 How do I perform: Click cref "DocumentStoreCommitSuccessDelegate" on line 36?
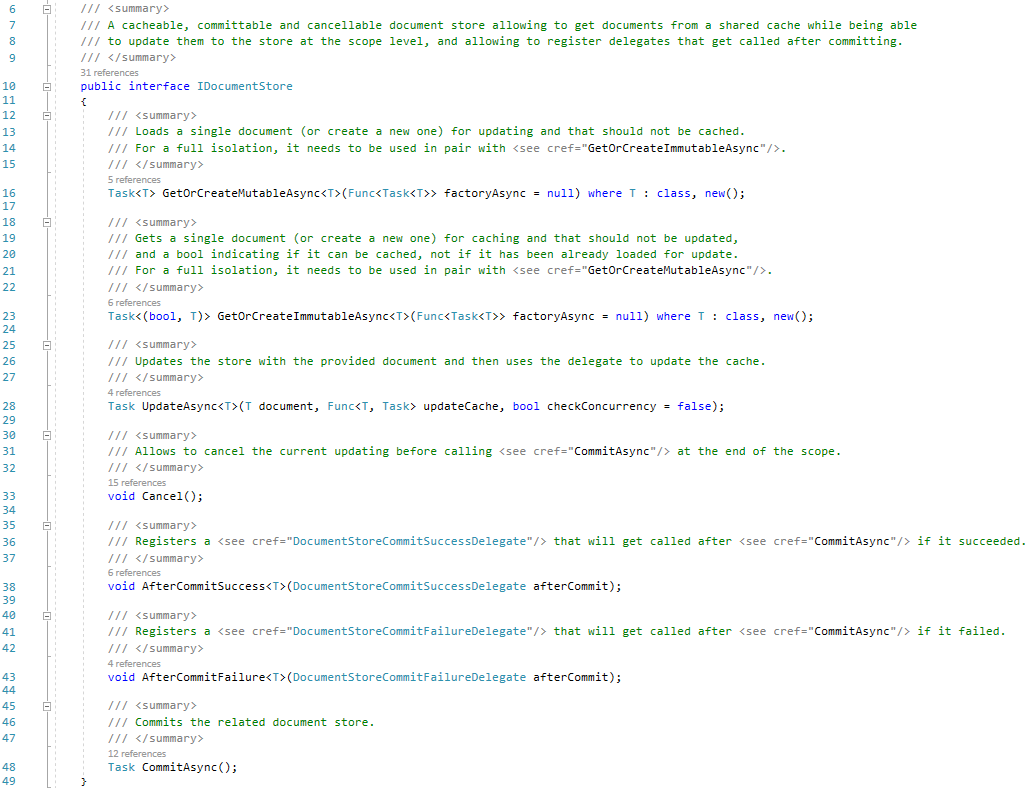(410, 542)
